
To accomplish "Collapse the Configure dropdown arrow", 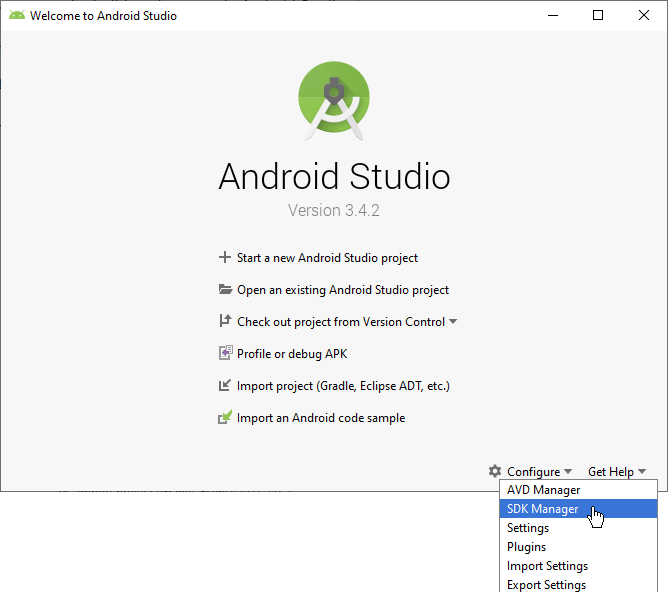I will 568,472.
